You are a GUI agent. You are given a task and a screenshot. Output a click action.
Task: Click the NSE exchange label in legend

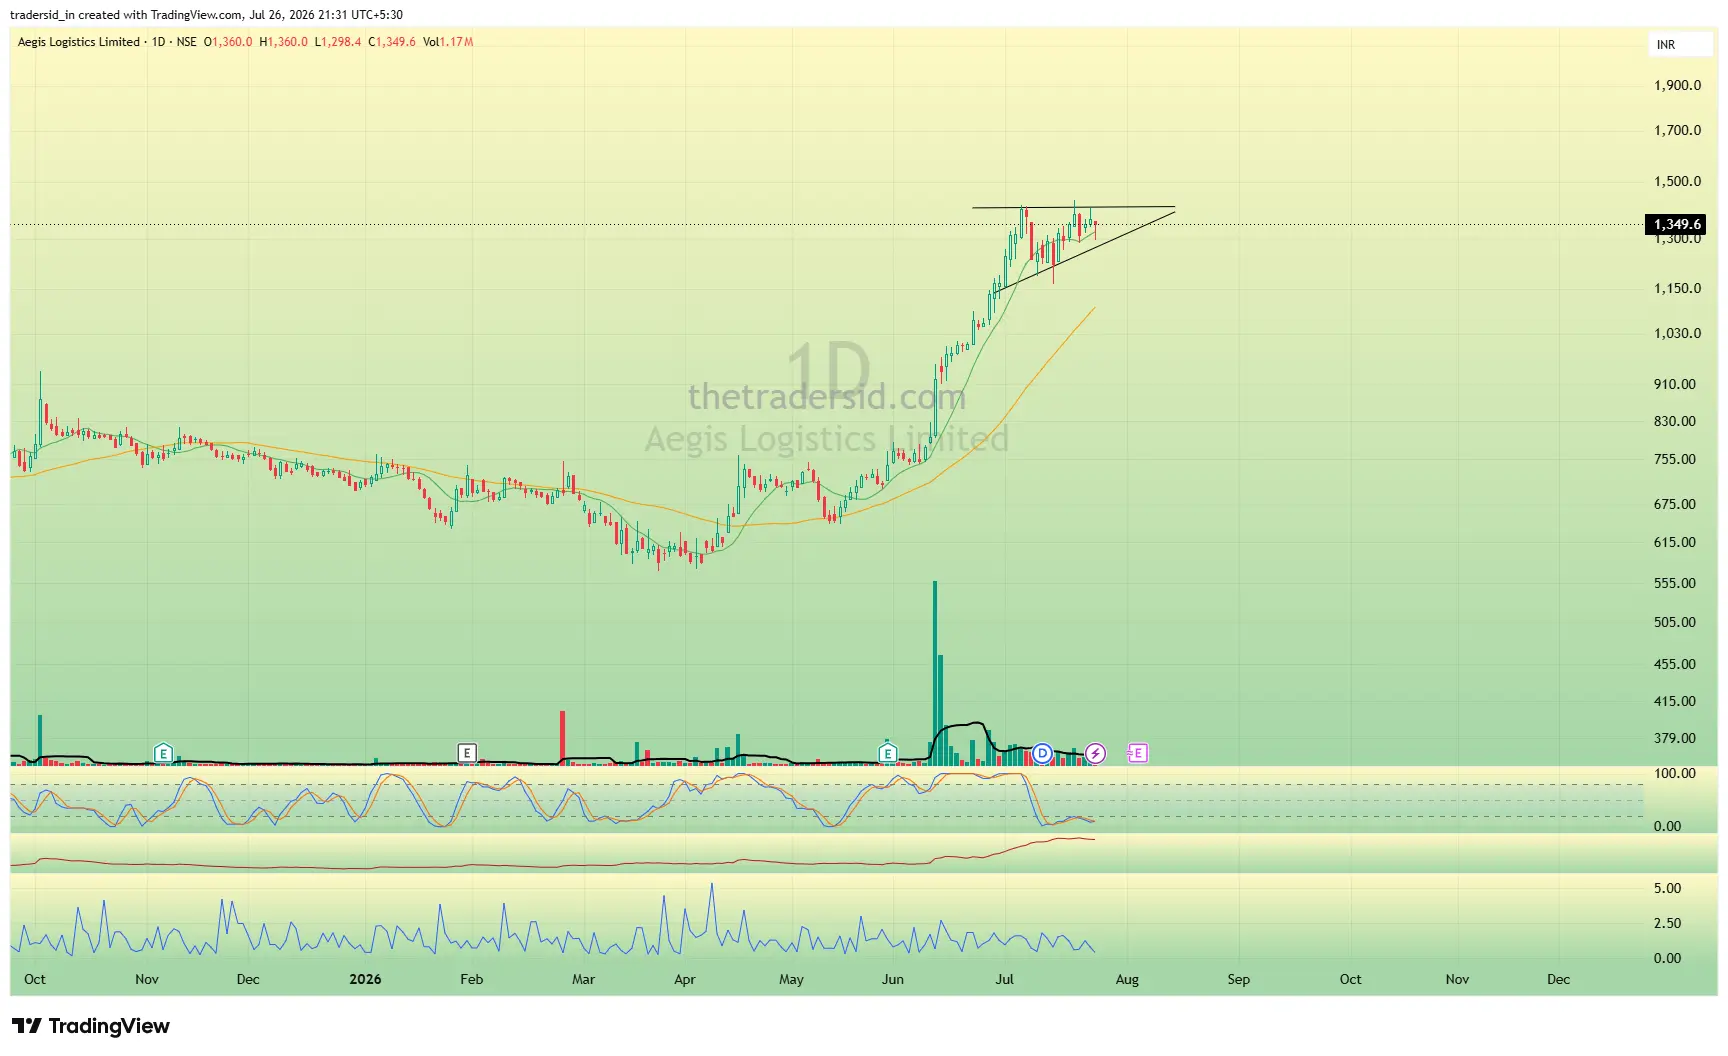click(186, 42)
